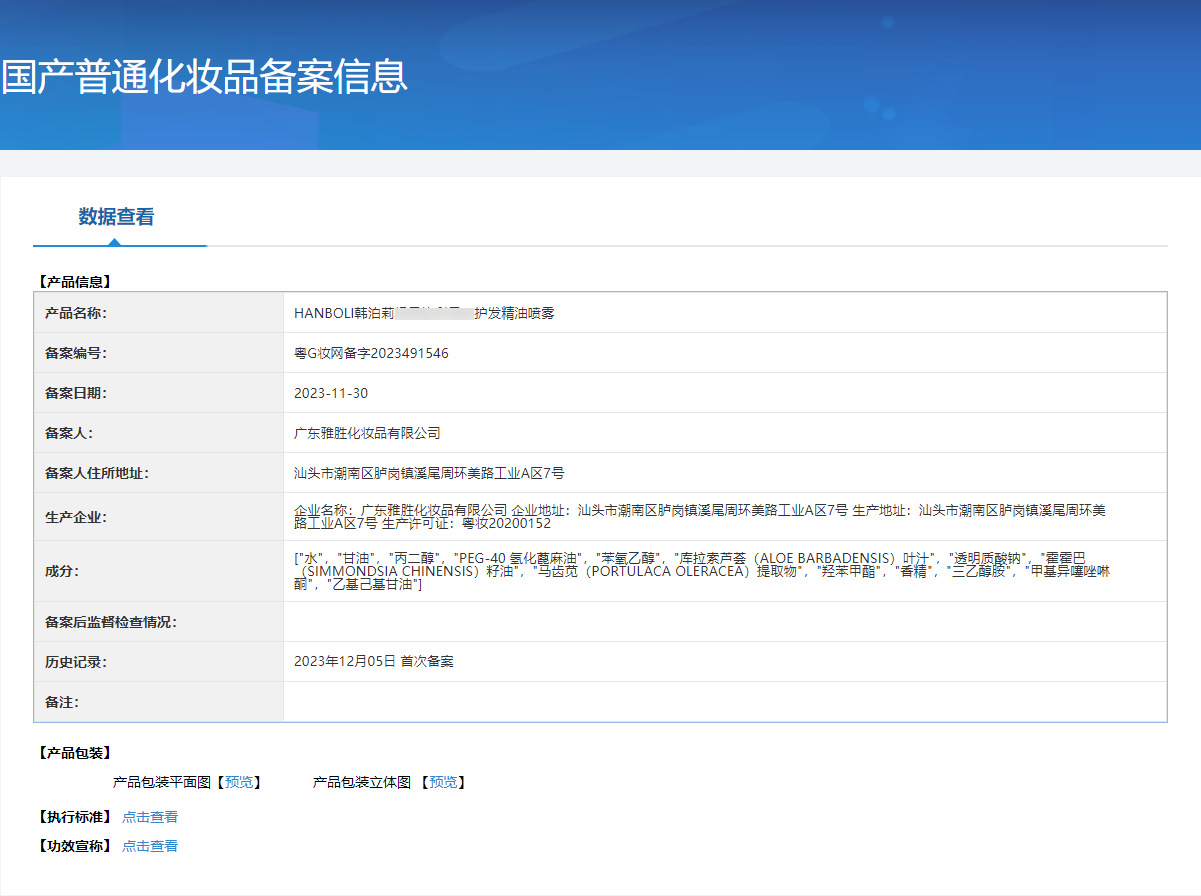
Task: Select the address in the 备案人住所地址 row
Action: 429,473
